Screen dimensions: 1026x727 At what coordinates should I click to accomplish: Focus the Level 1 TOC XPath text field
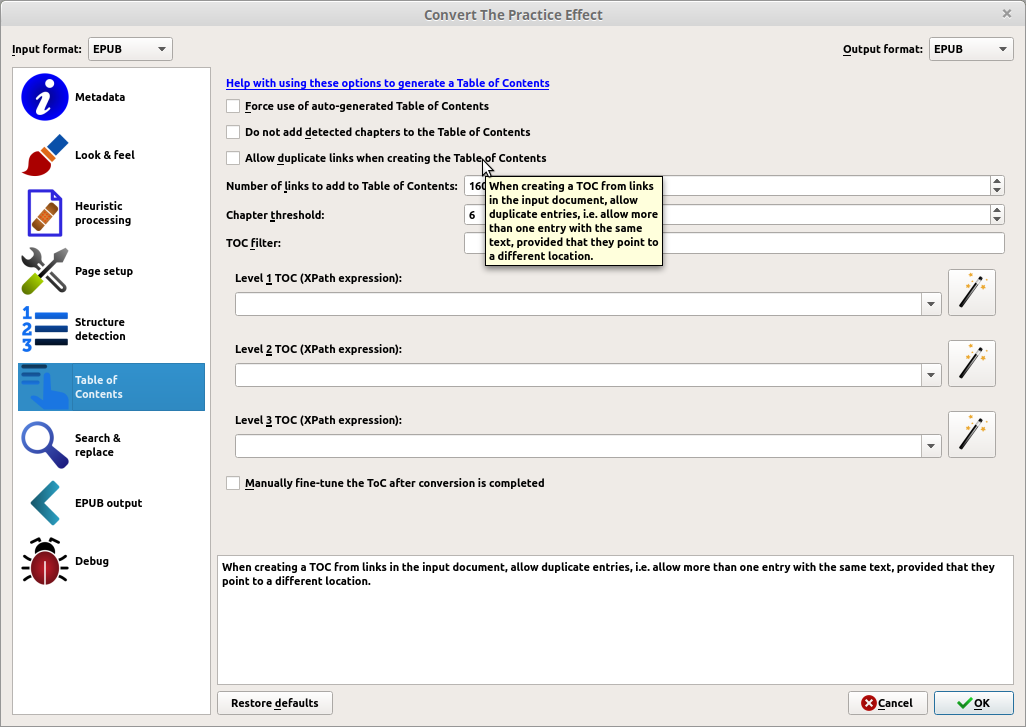coord(578,304)
